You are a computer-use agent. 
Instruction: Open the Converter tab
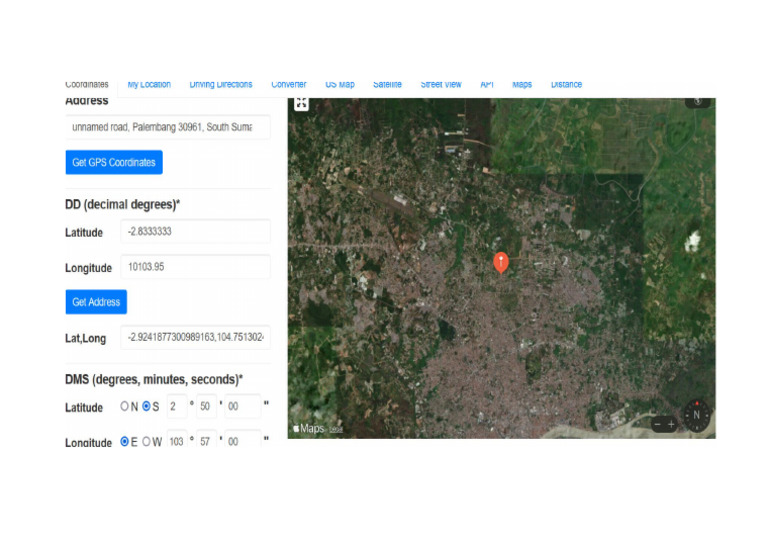coord(288,85)
